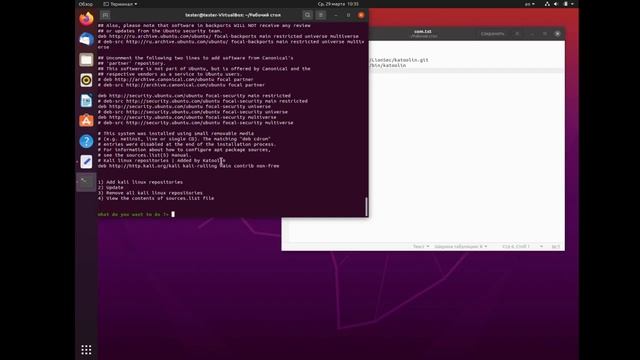
Task: Click the focal-backports deb line in terminal
Action: (x=228, y=36)
